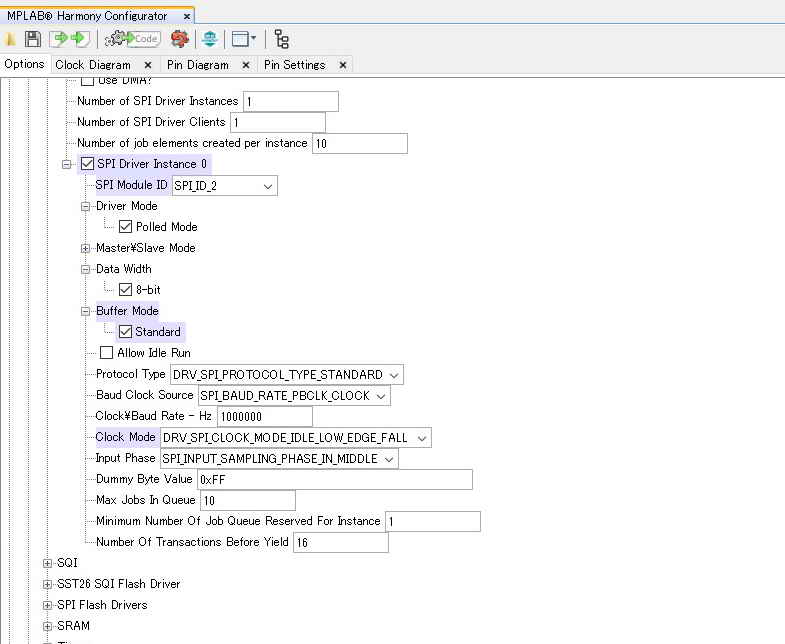Open the SPI Module ID dropdown
Viewport: 785px width, 644px height.
224,186
